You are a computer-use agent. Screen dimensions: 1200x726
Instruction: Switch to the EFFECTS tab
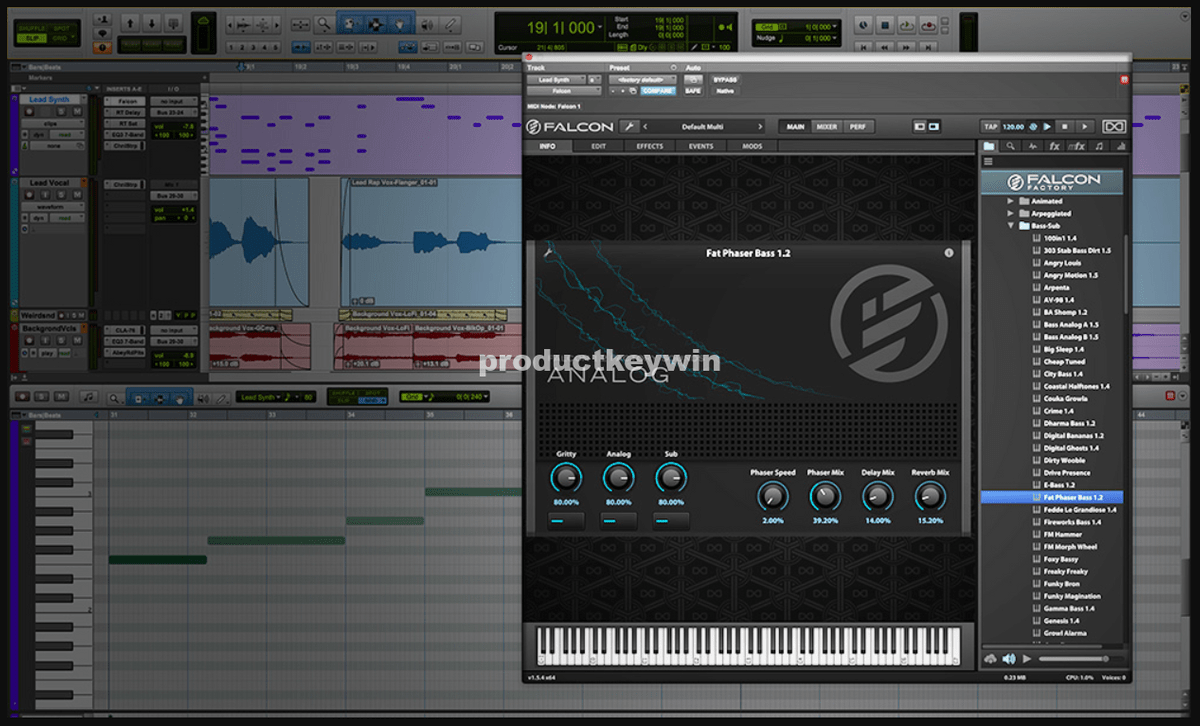tap(649, 146)
